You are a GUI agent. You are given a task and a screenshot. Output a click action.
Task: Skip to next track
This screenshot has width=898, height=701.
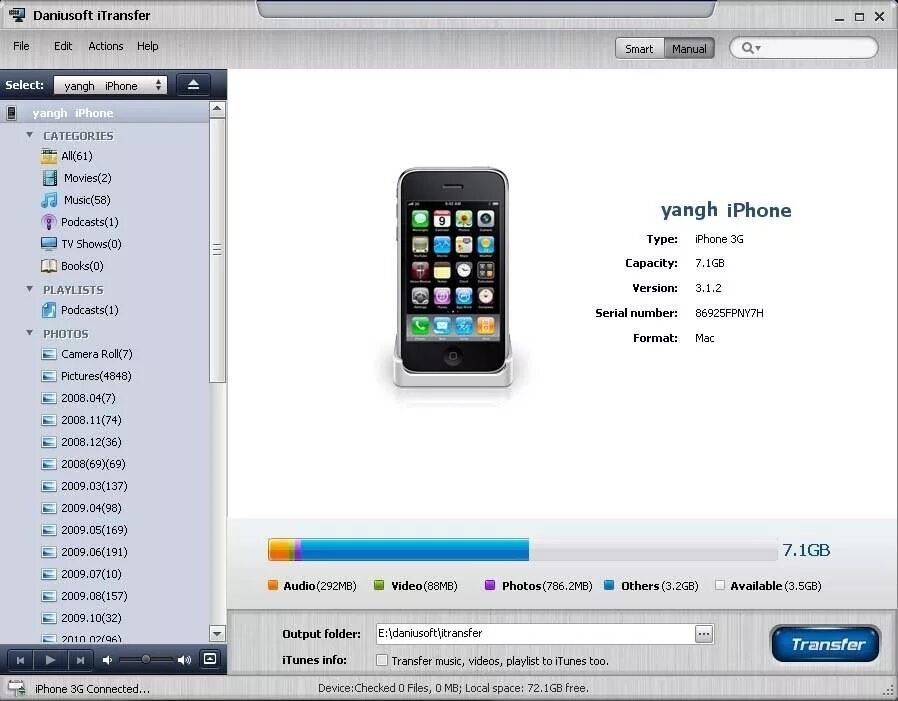click(x=80, y=660)
